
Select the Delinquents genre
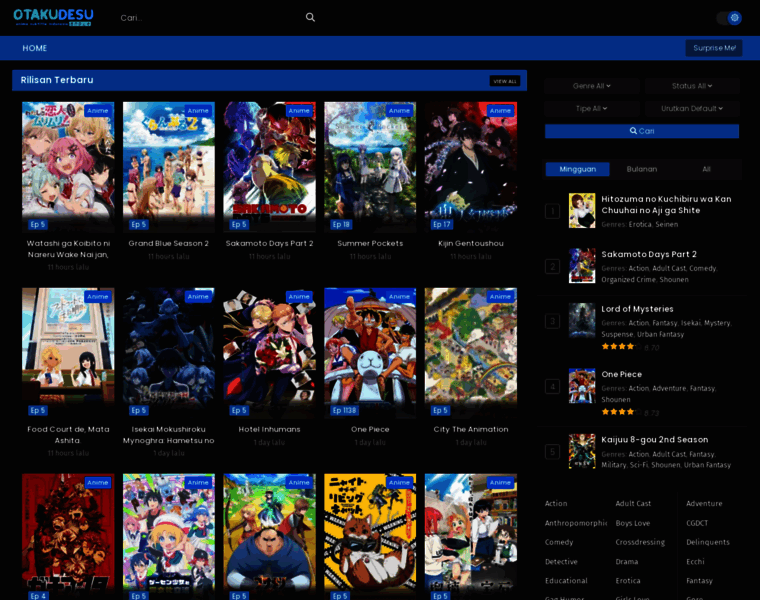pos(708,542)
